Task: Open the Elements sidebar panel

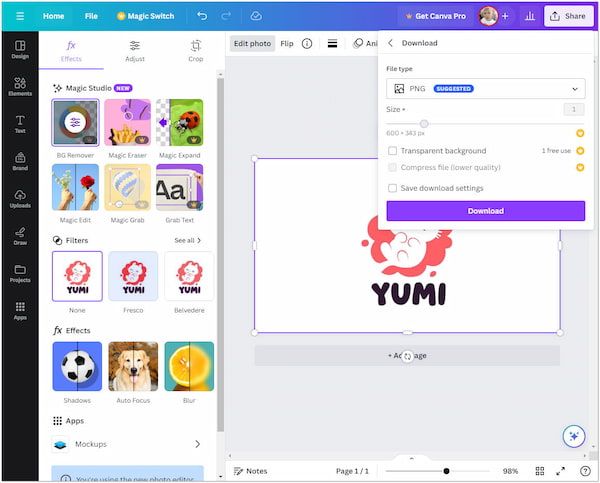Action: point(20,87)
